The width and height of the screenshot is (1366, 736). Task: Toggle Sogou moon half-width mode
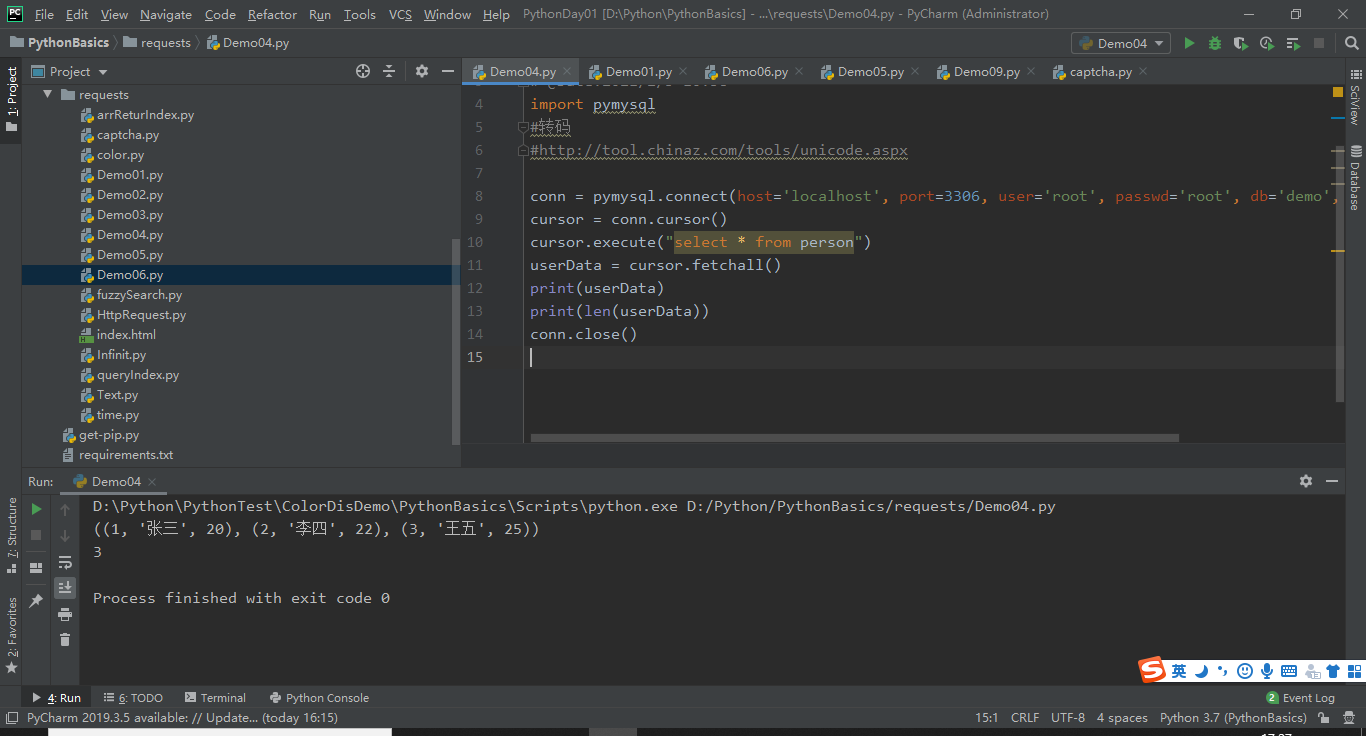[x=1201, y=671]
